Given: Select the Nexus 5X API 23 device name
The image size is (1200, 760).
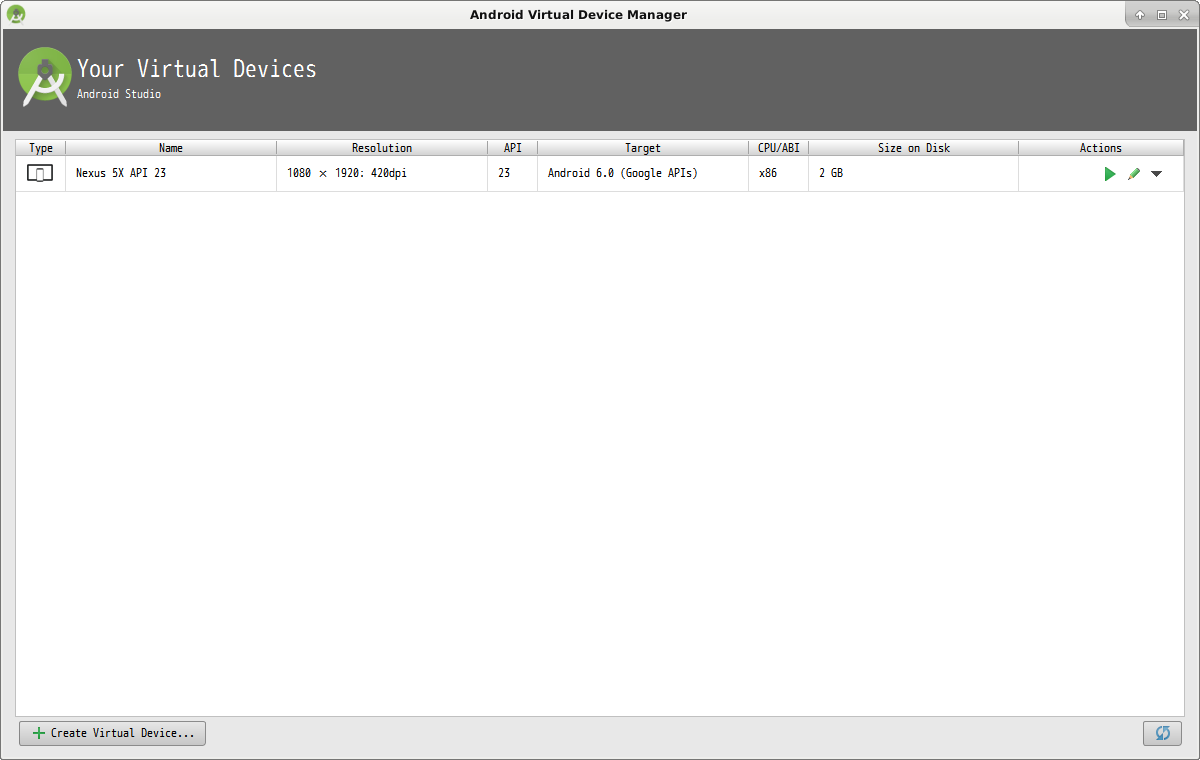Looking at the screenshot, I should point(121,173).
